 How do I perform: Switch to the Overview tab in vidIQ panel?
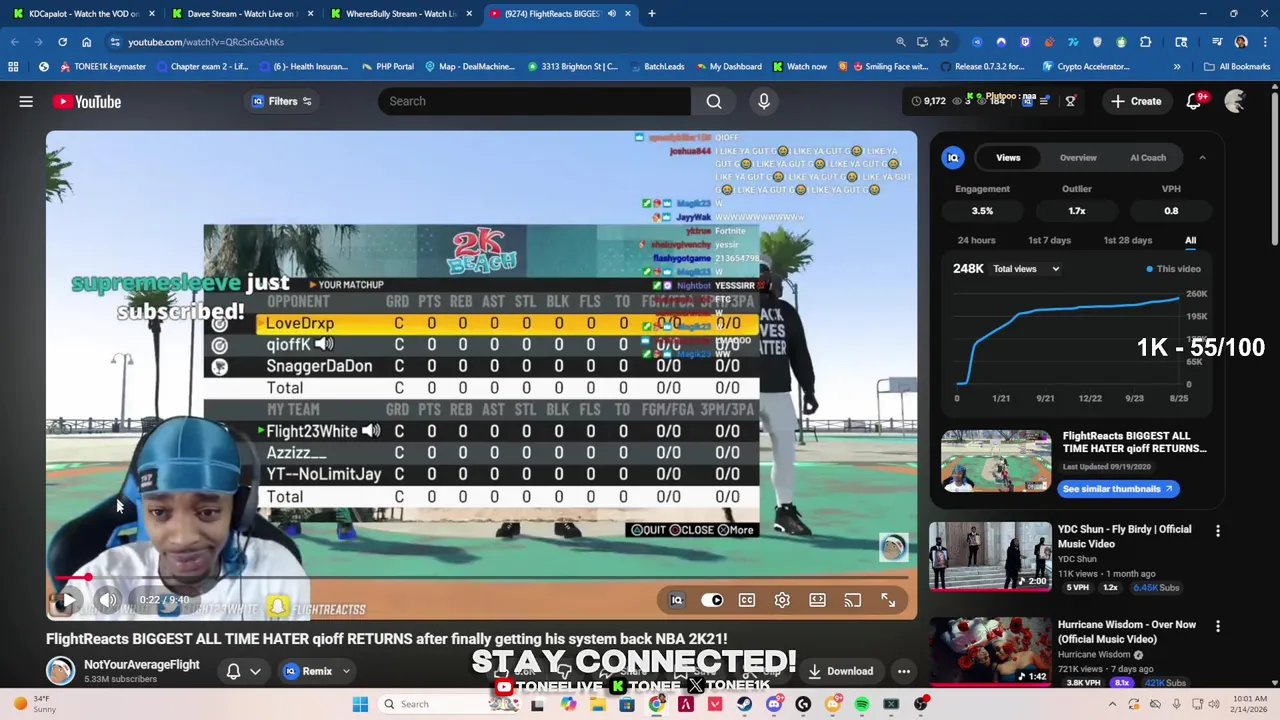1078,158
